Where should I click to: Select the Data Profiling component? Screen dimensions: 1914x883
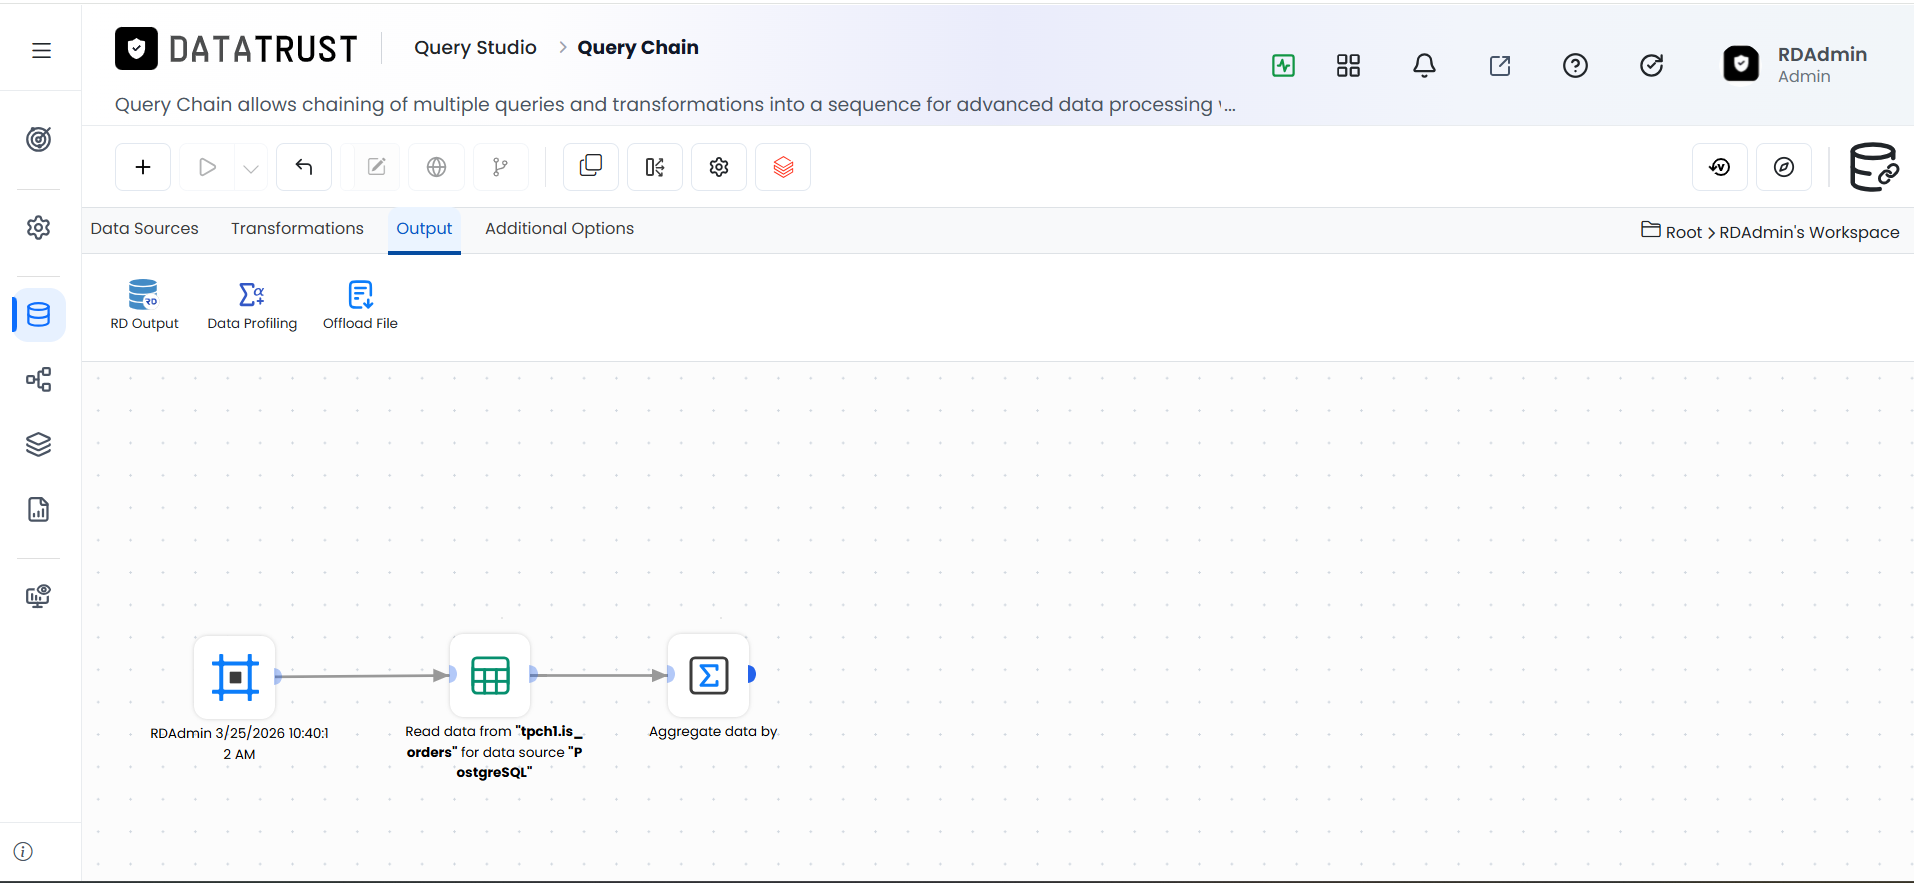(x=252, y=305)
